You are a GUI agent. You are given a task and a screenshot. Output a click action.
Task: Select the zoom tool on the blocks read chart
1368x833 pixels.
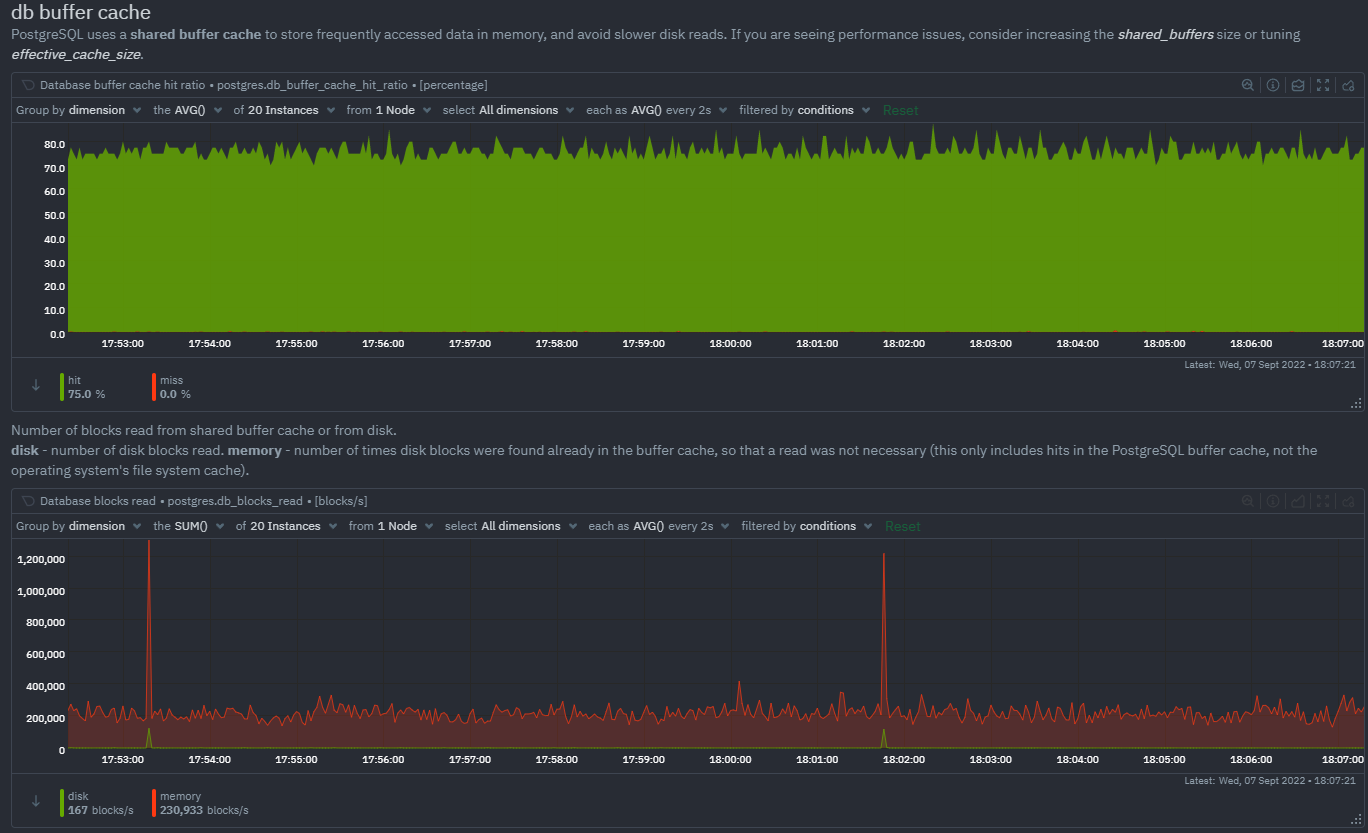pyautogui.click(x=1248, y=501)
